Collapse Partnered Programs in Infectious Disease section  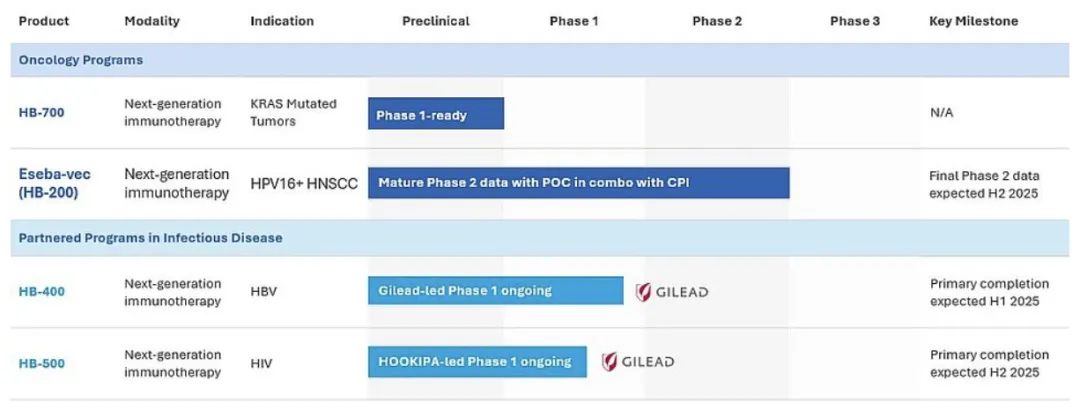click(x=150, y=238)
